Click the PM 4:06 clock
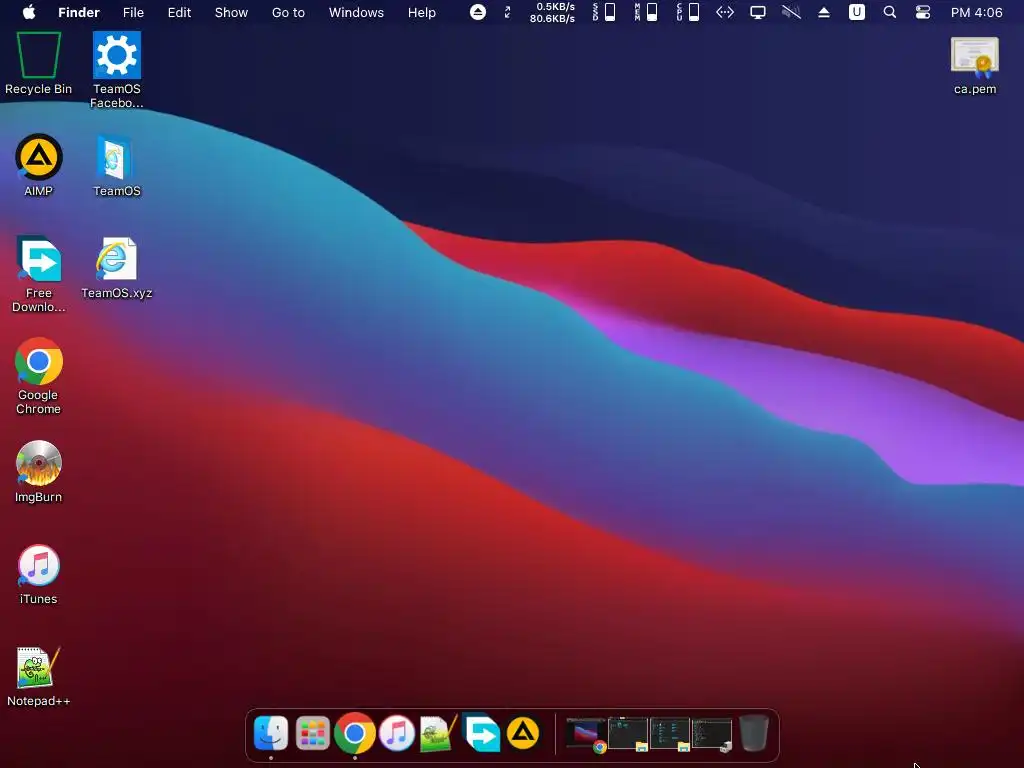 tap(976, 12)
